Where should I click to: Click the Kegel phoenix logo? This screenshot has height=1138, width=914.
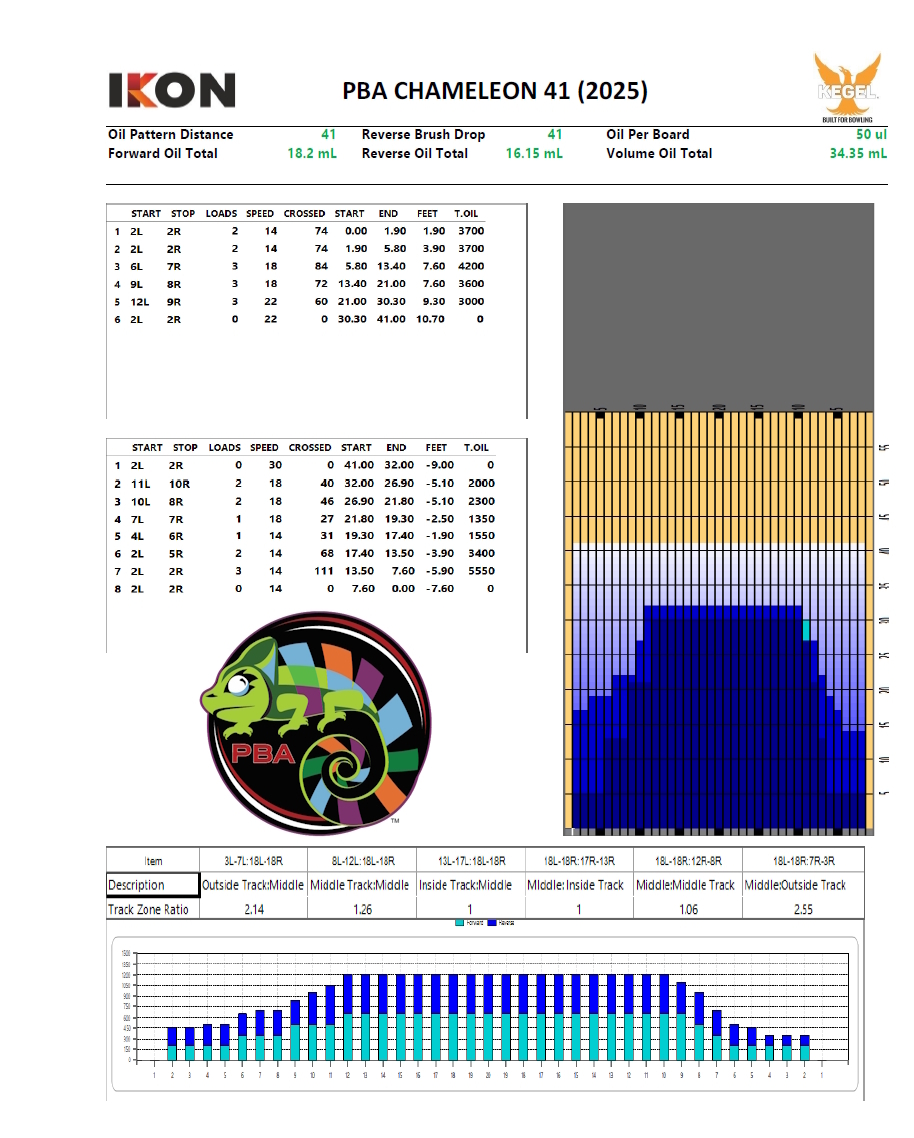[847, 87]
